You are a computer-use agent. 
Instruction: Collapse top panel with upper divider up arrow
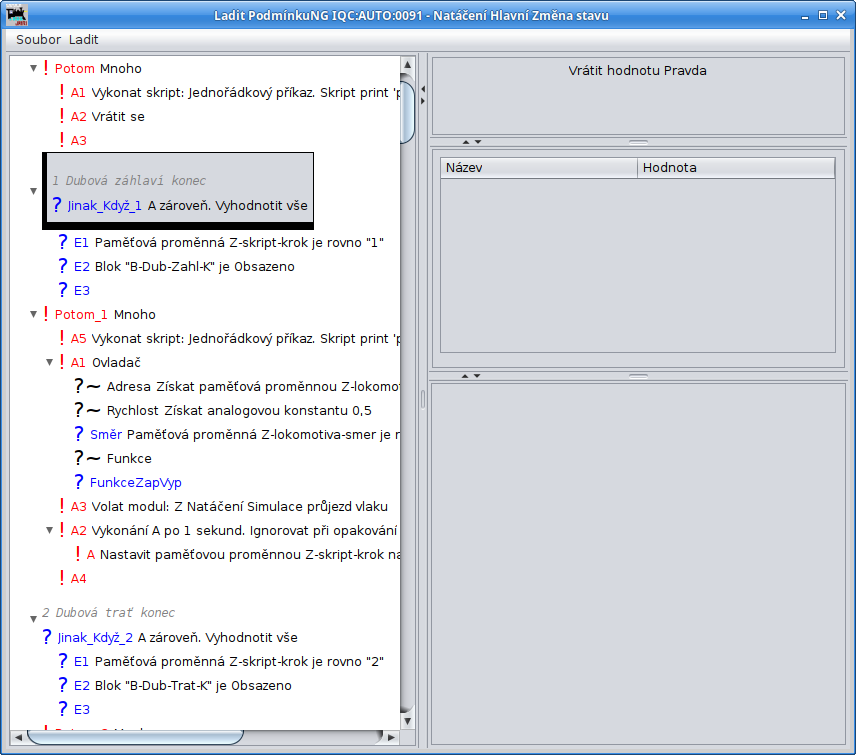[466, 142]
